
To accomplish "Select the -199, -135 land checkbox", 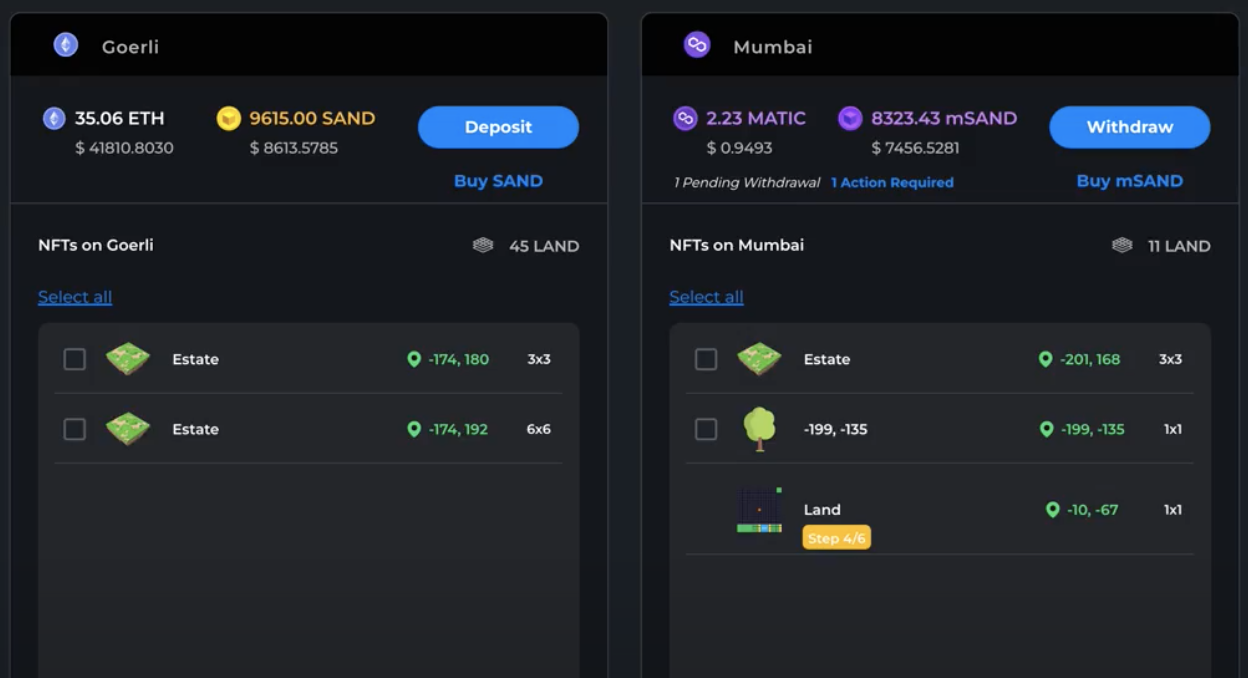I will 706,429.
